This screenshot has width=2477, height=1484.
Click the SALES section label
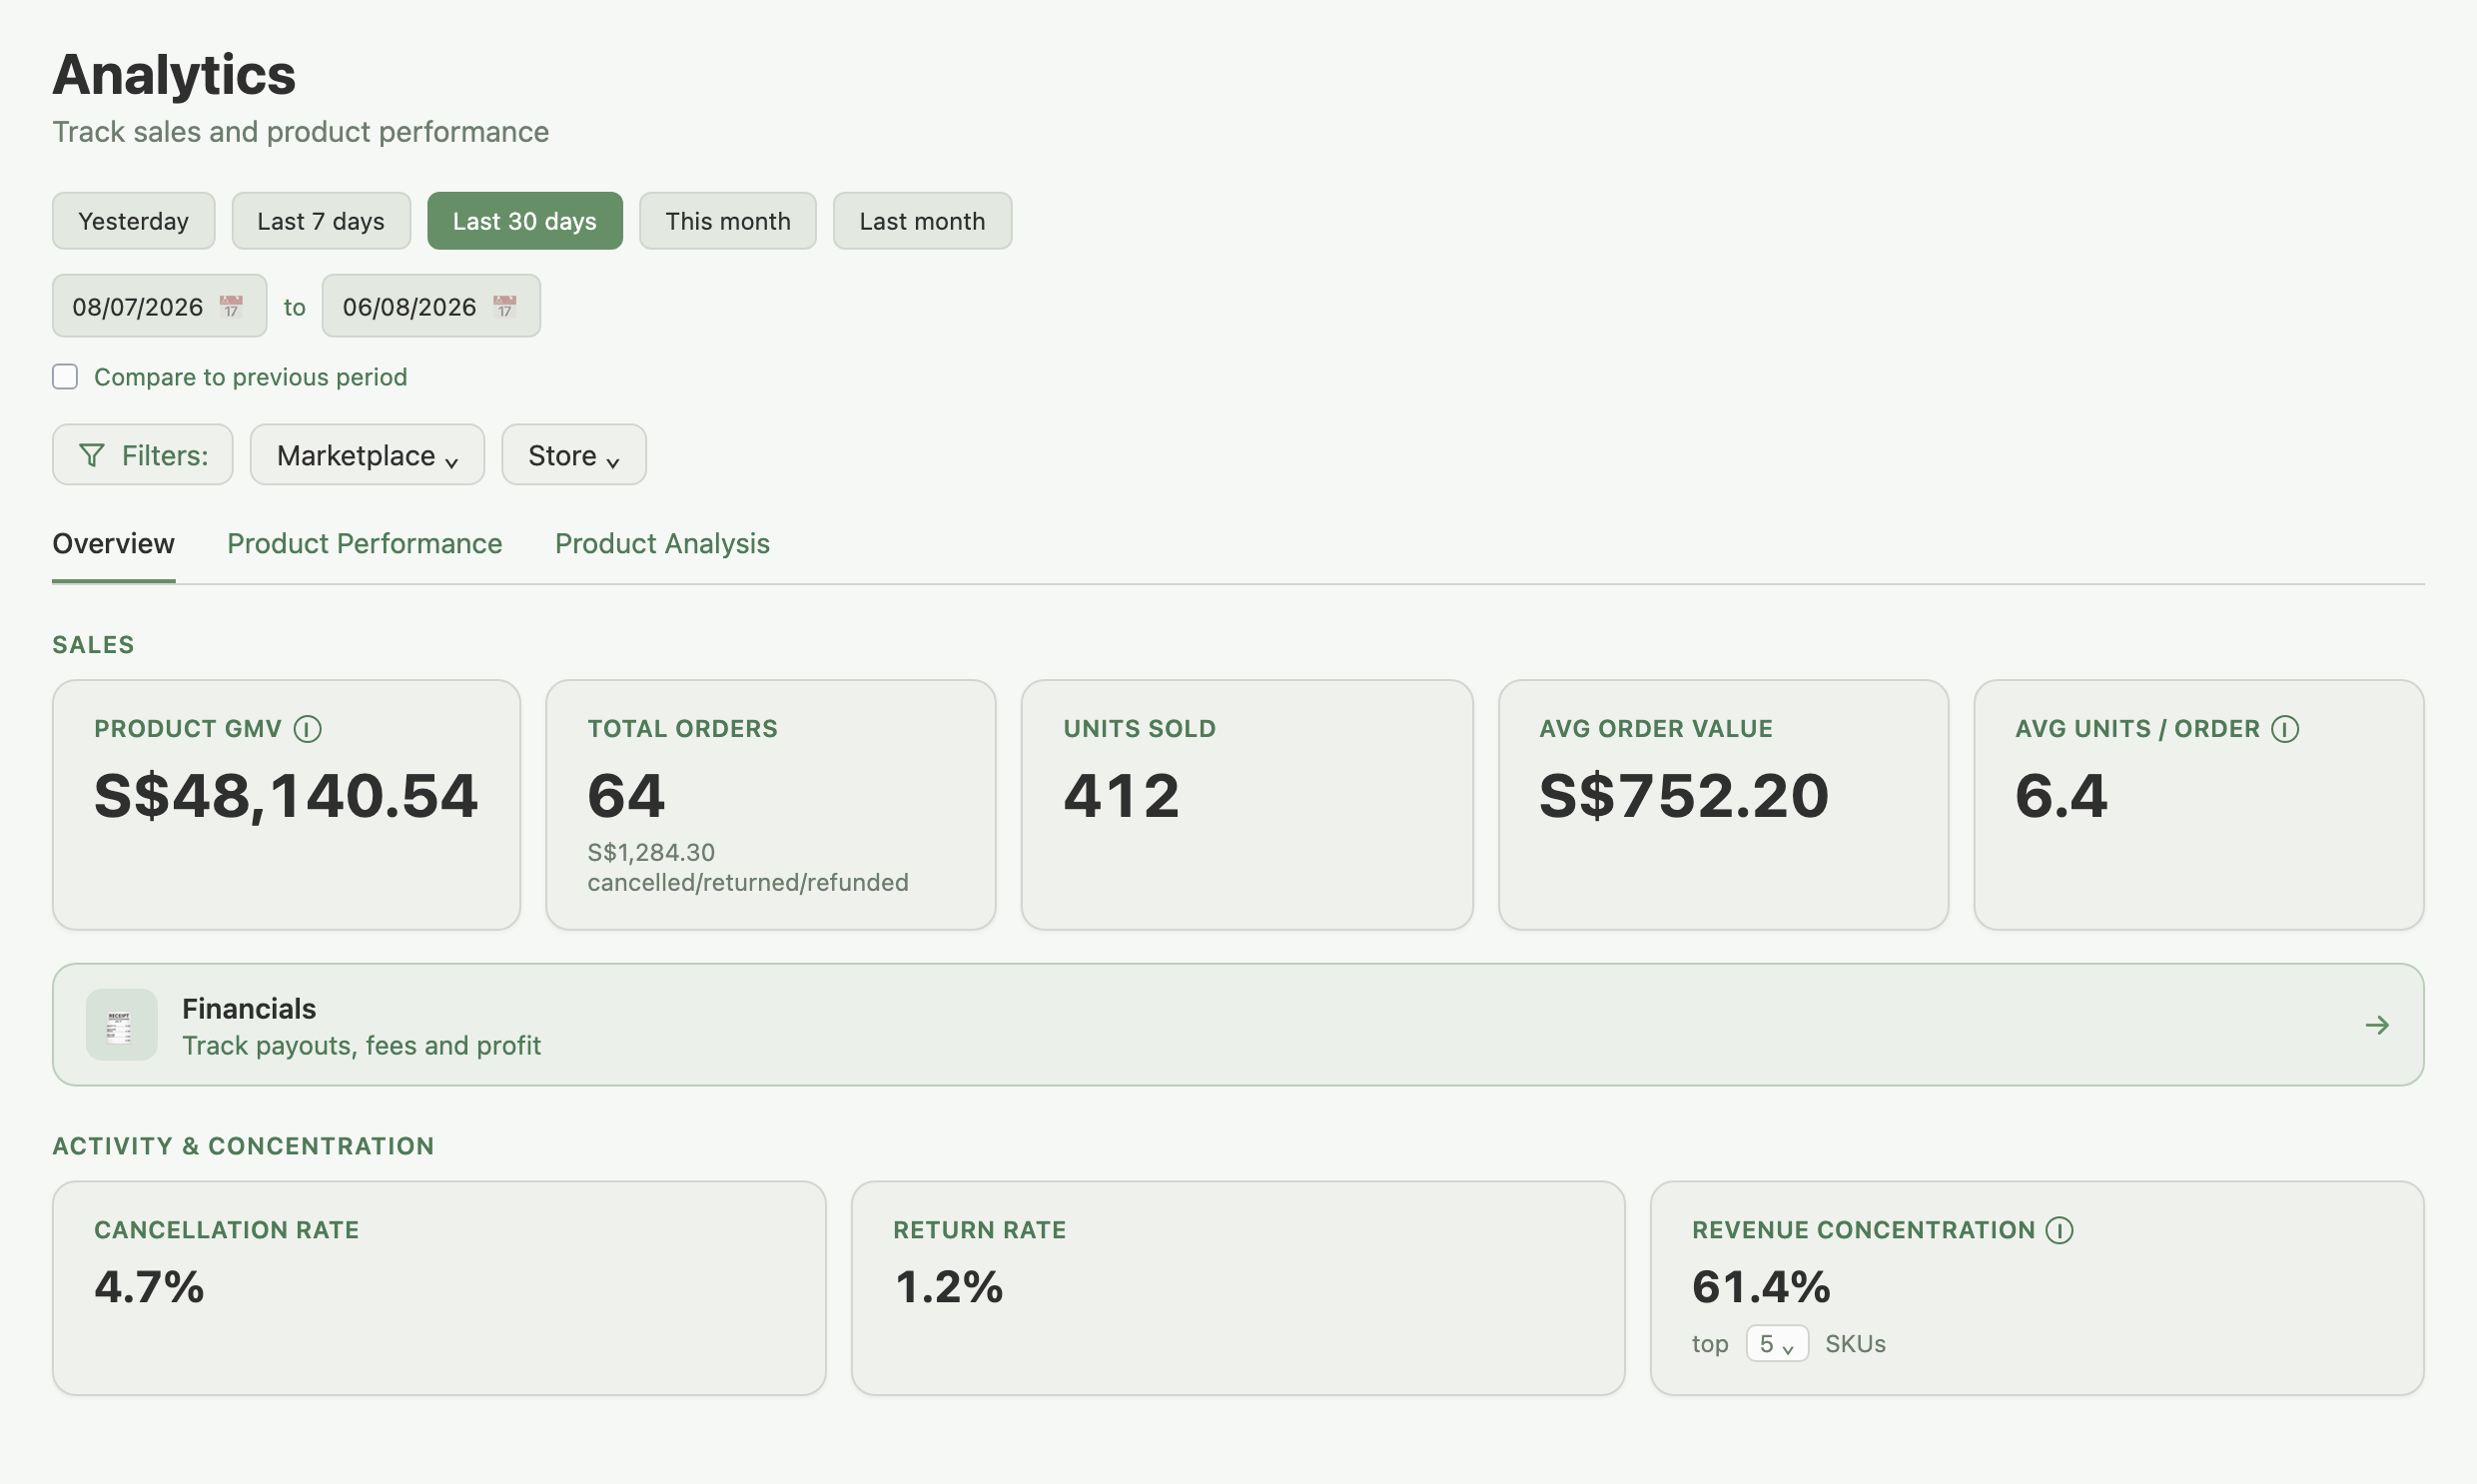tap(93, 645)
